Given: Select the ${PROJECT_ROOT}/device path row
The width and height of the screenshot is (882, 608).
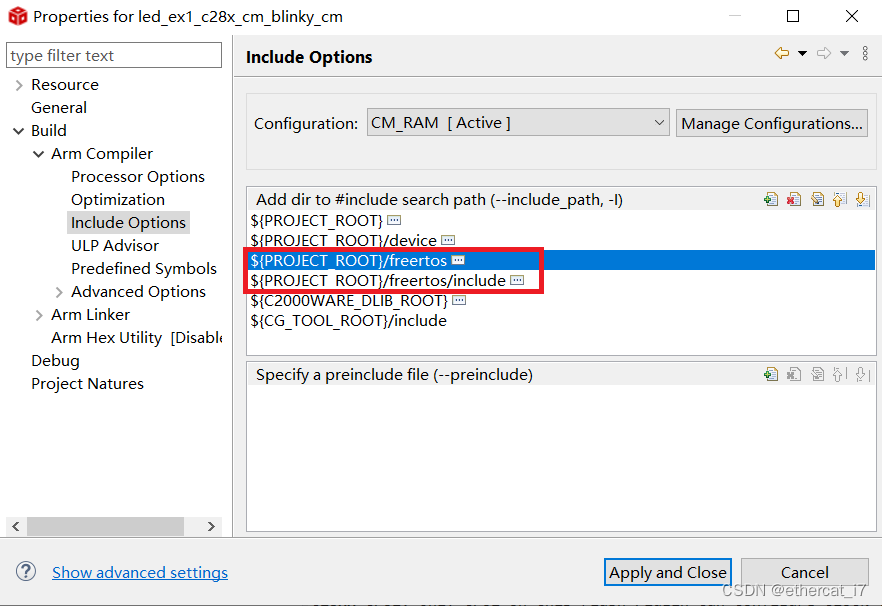Looking at the screenshot, I should click(x=561, y=240).
